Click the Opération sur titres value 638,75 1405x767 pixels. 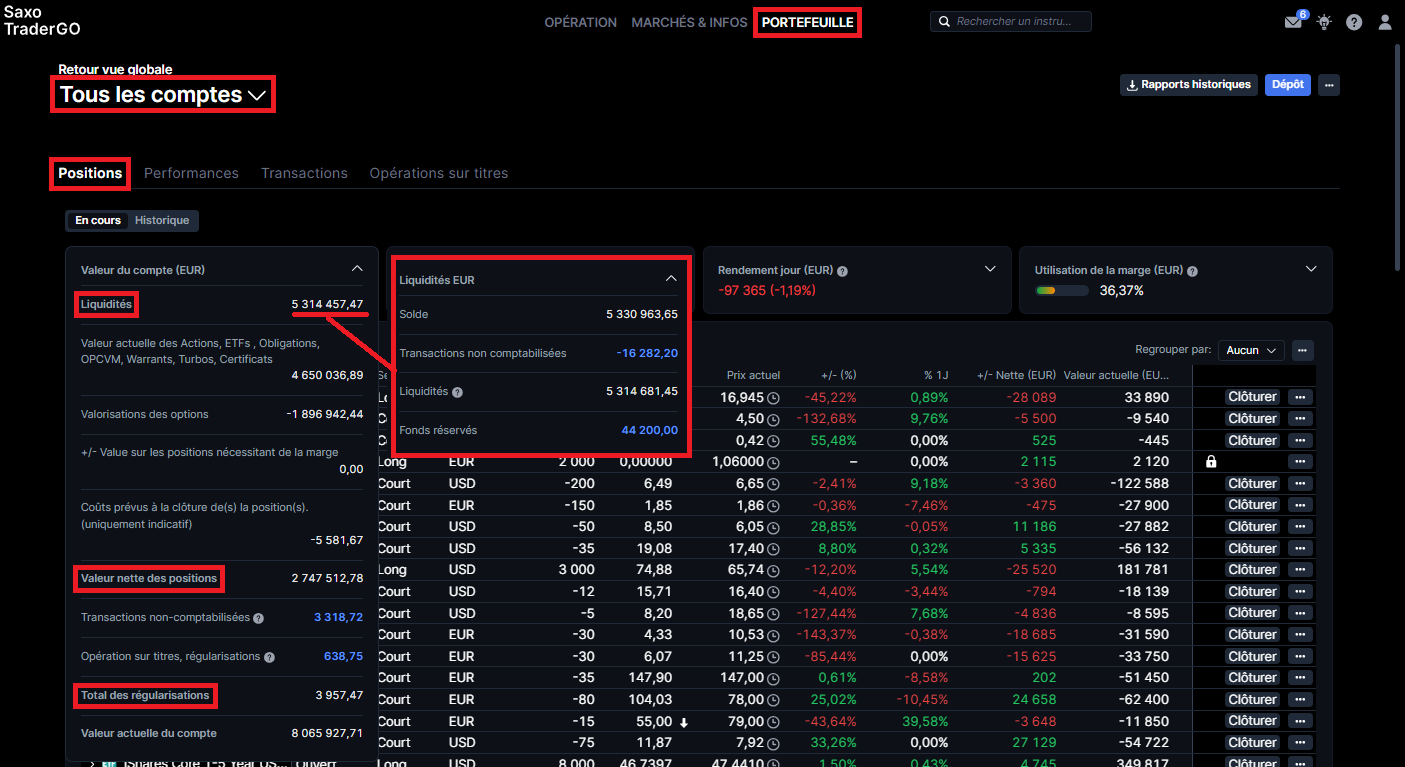pos(343,657)
